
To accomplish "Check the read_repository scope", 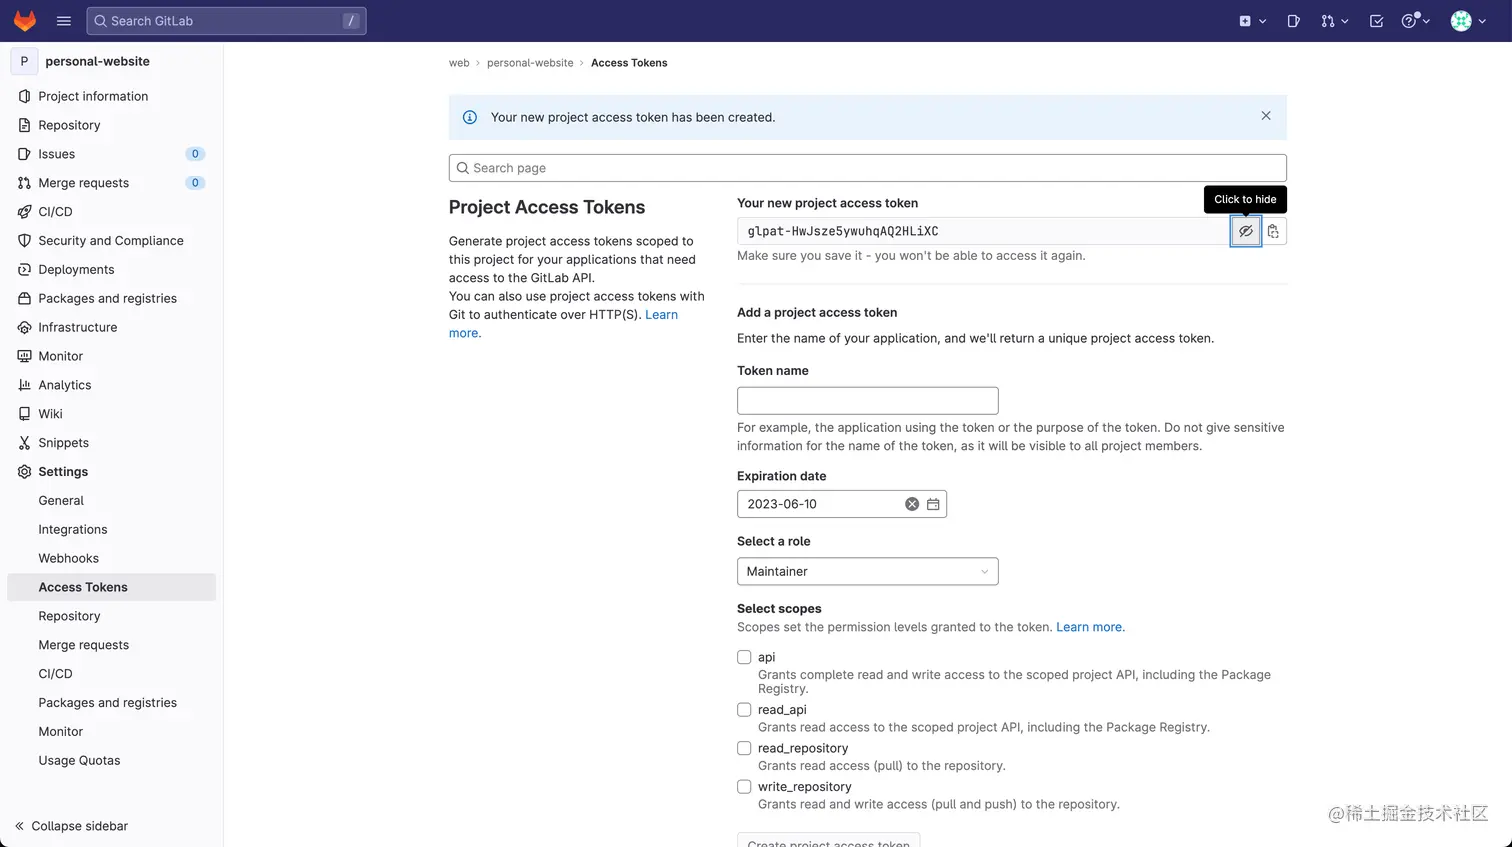I will [744, 748].
